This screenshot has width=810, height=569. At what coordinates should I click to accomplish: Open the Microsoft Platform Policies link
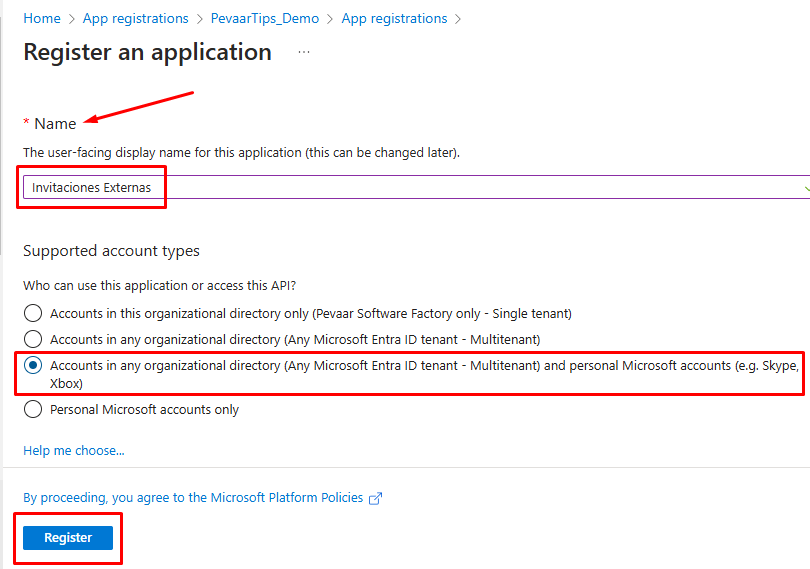click(193, 498)
